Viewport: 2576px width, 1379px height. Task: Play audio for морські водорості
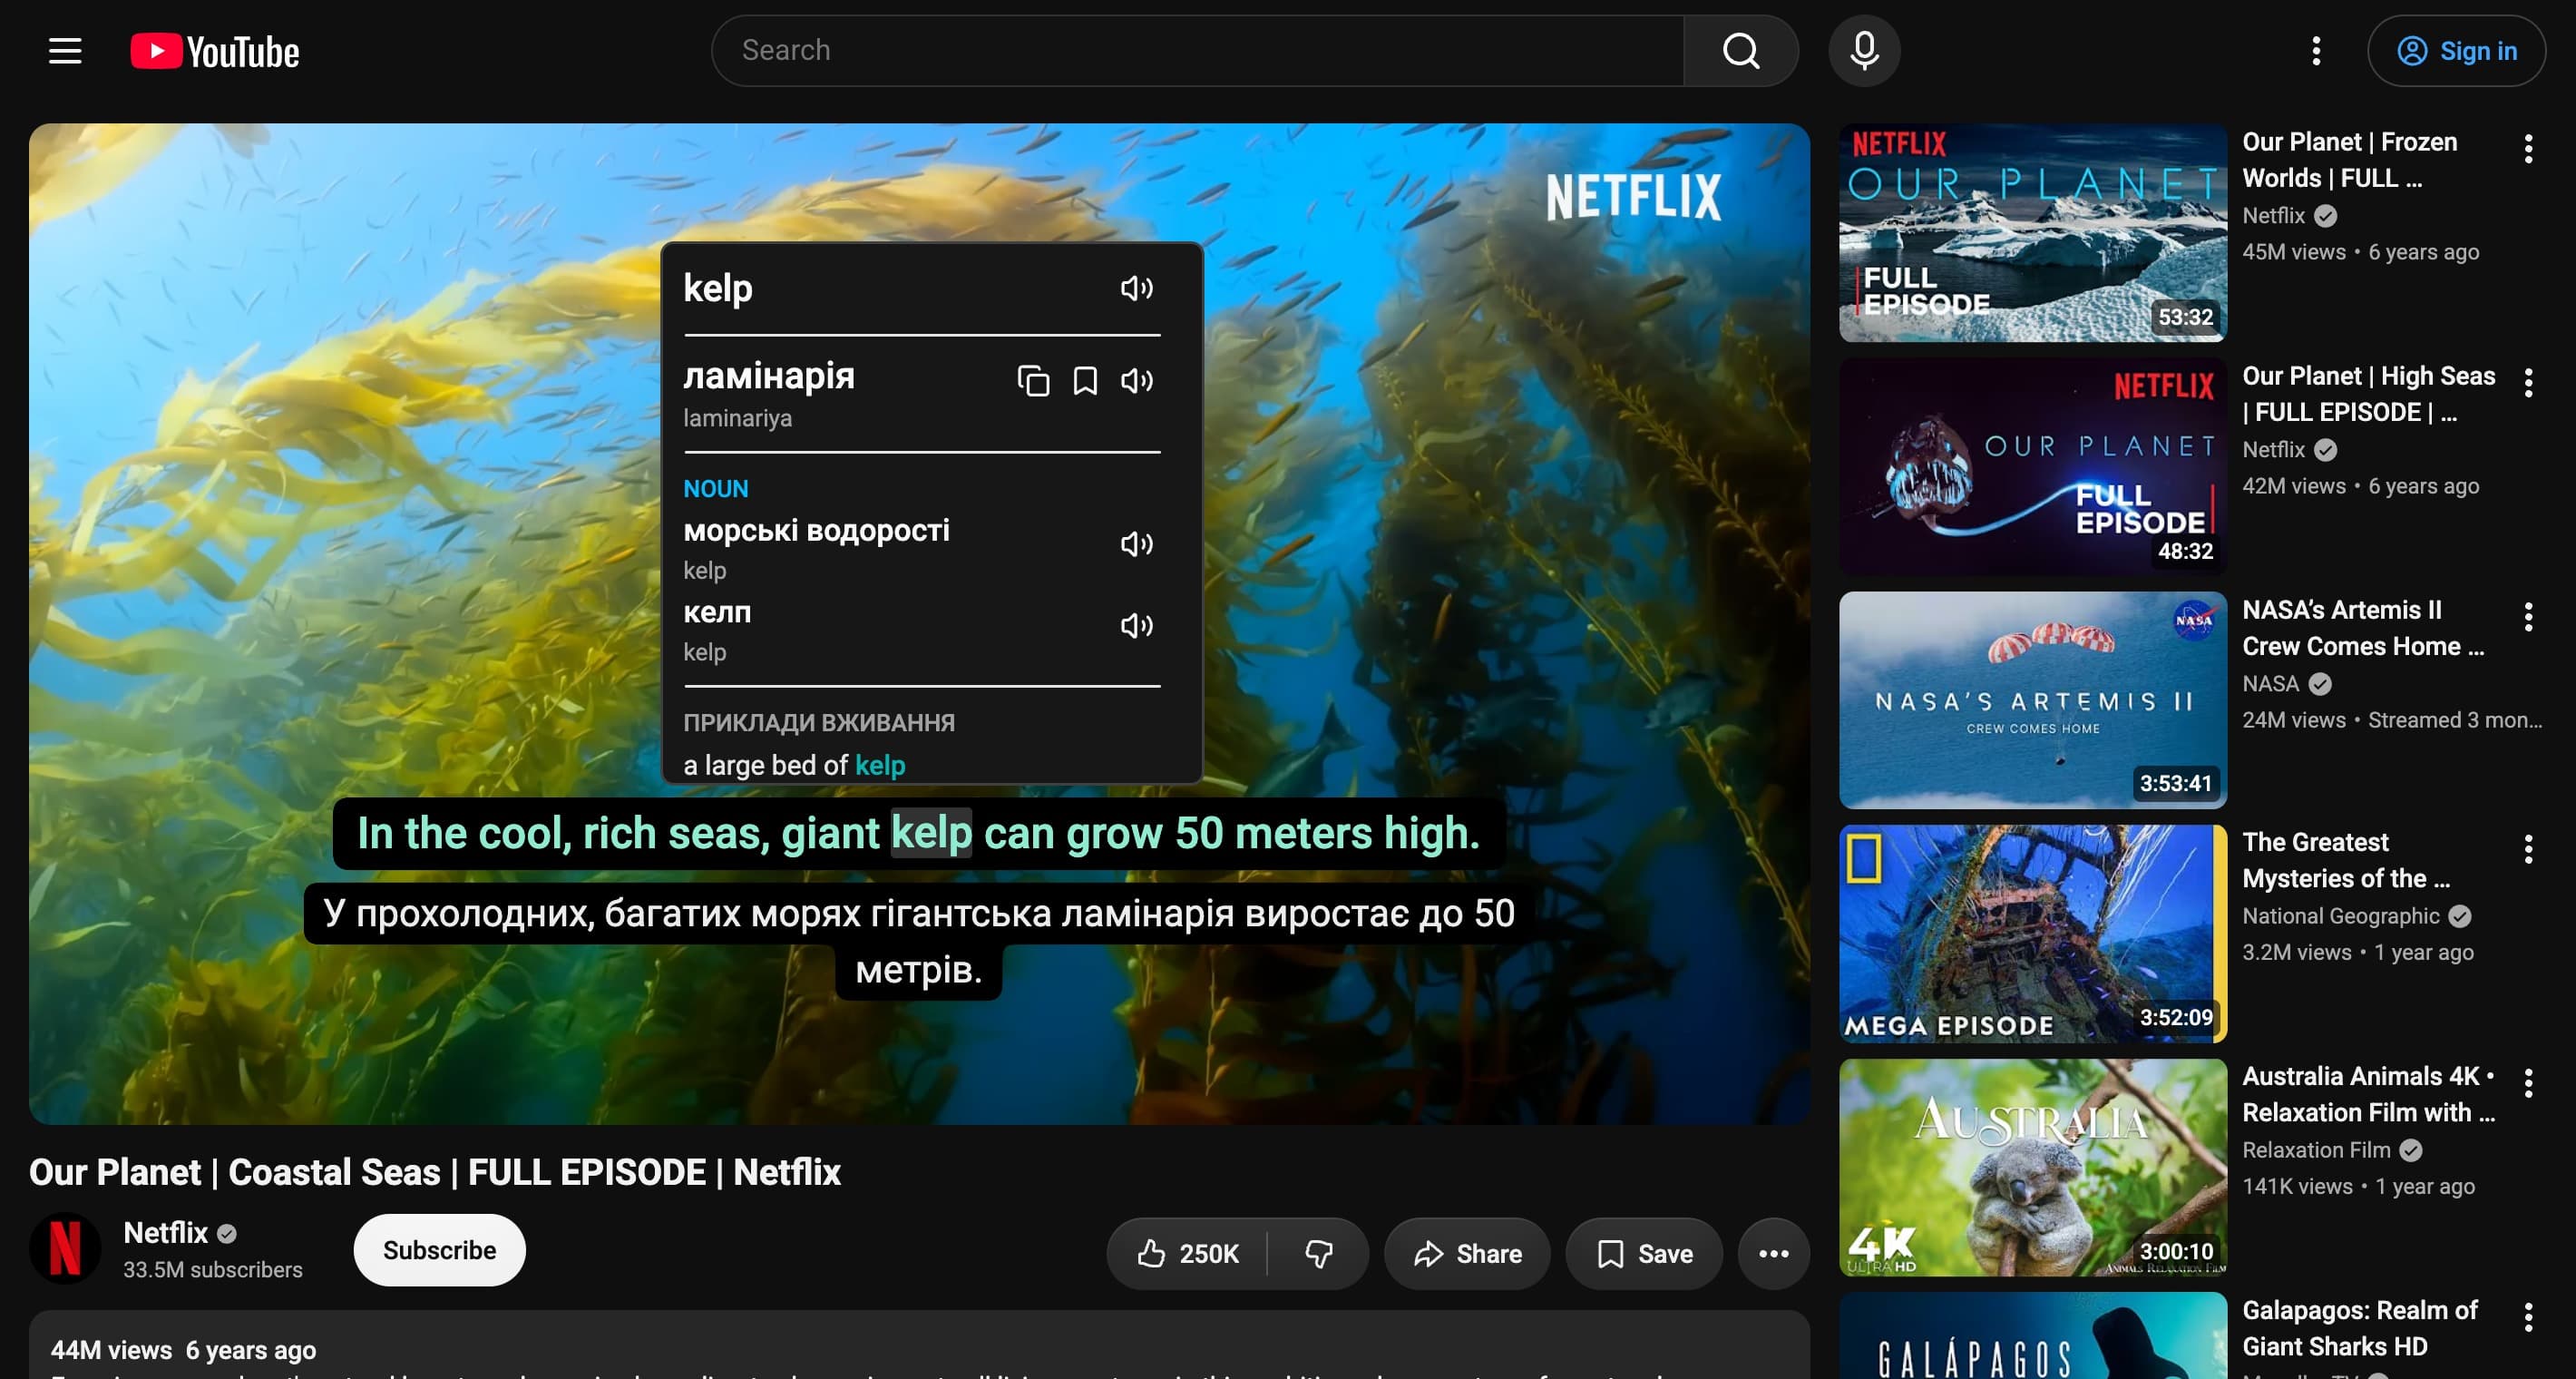pyautogui.click(x=1137, y=543)
